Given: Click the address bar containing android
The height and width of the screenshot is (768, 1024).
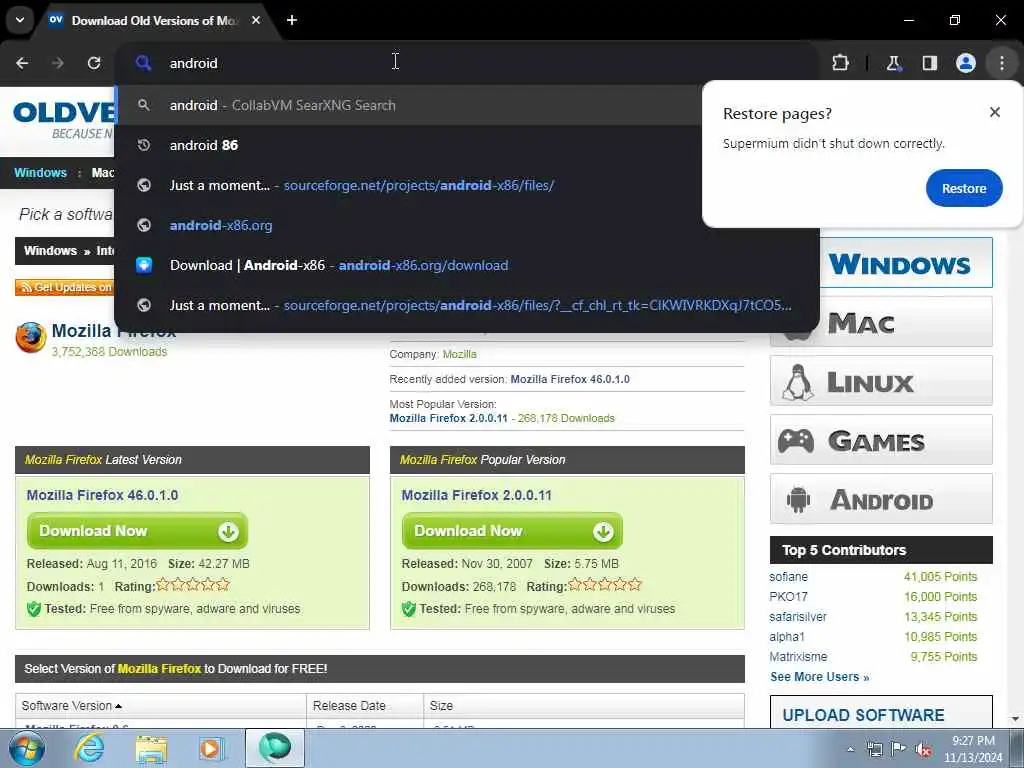Looking at the screenshot, I should [x=468, y=63].
